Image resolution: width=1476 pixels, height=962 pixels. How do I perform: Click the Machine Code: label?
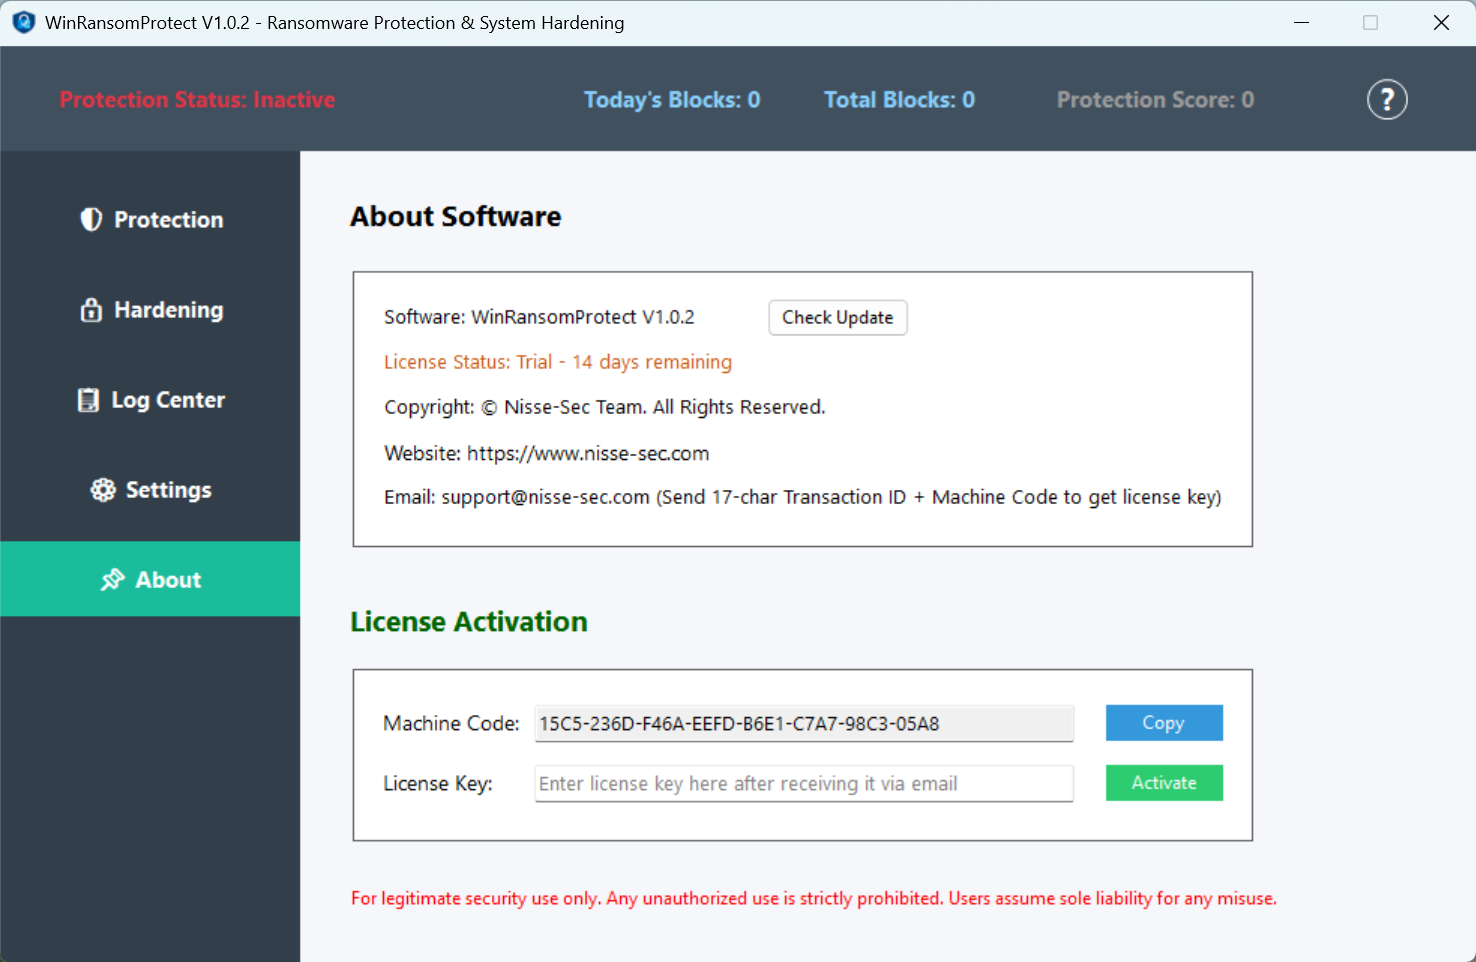tap(452, 723)
